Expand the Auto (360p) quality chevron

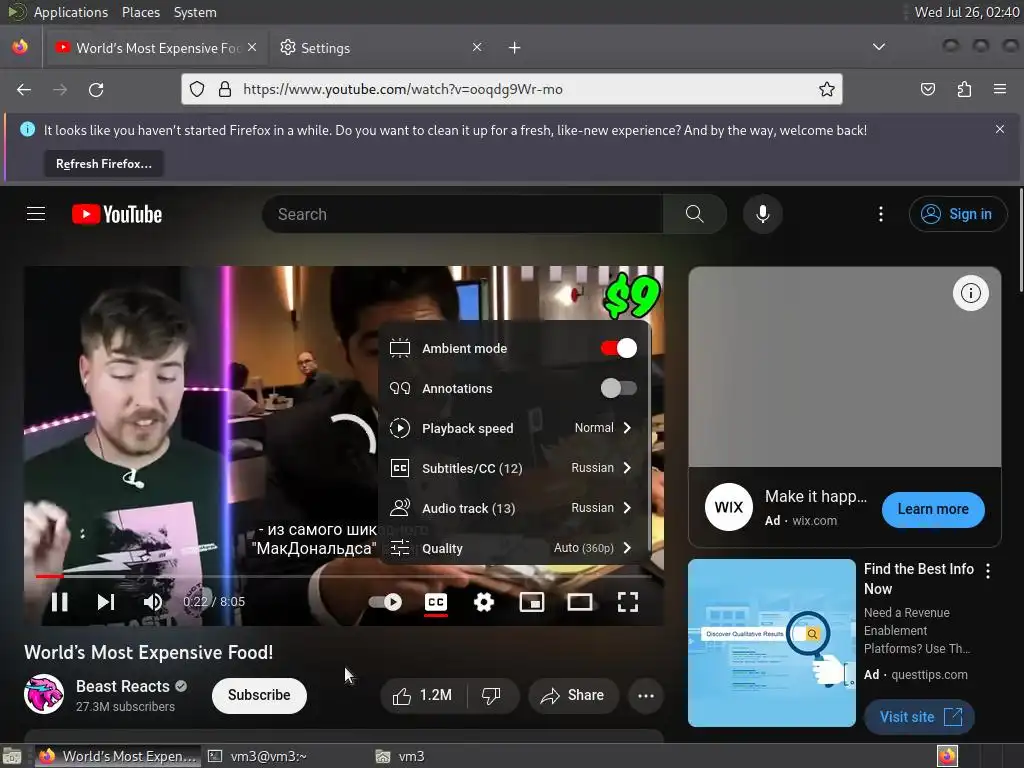627,548
